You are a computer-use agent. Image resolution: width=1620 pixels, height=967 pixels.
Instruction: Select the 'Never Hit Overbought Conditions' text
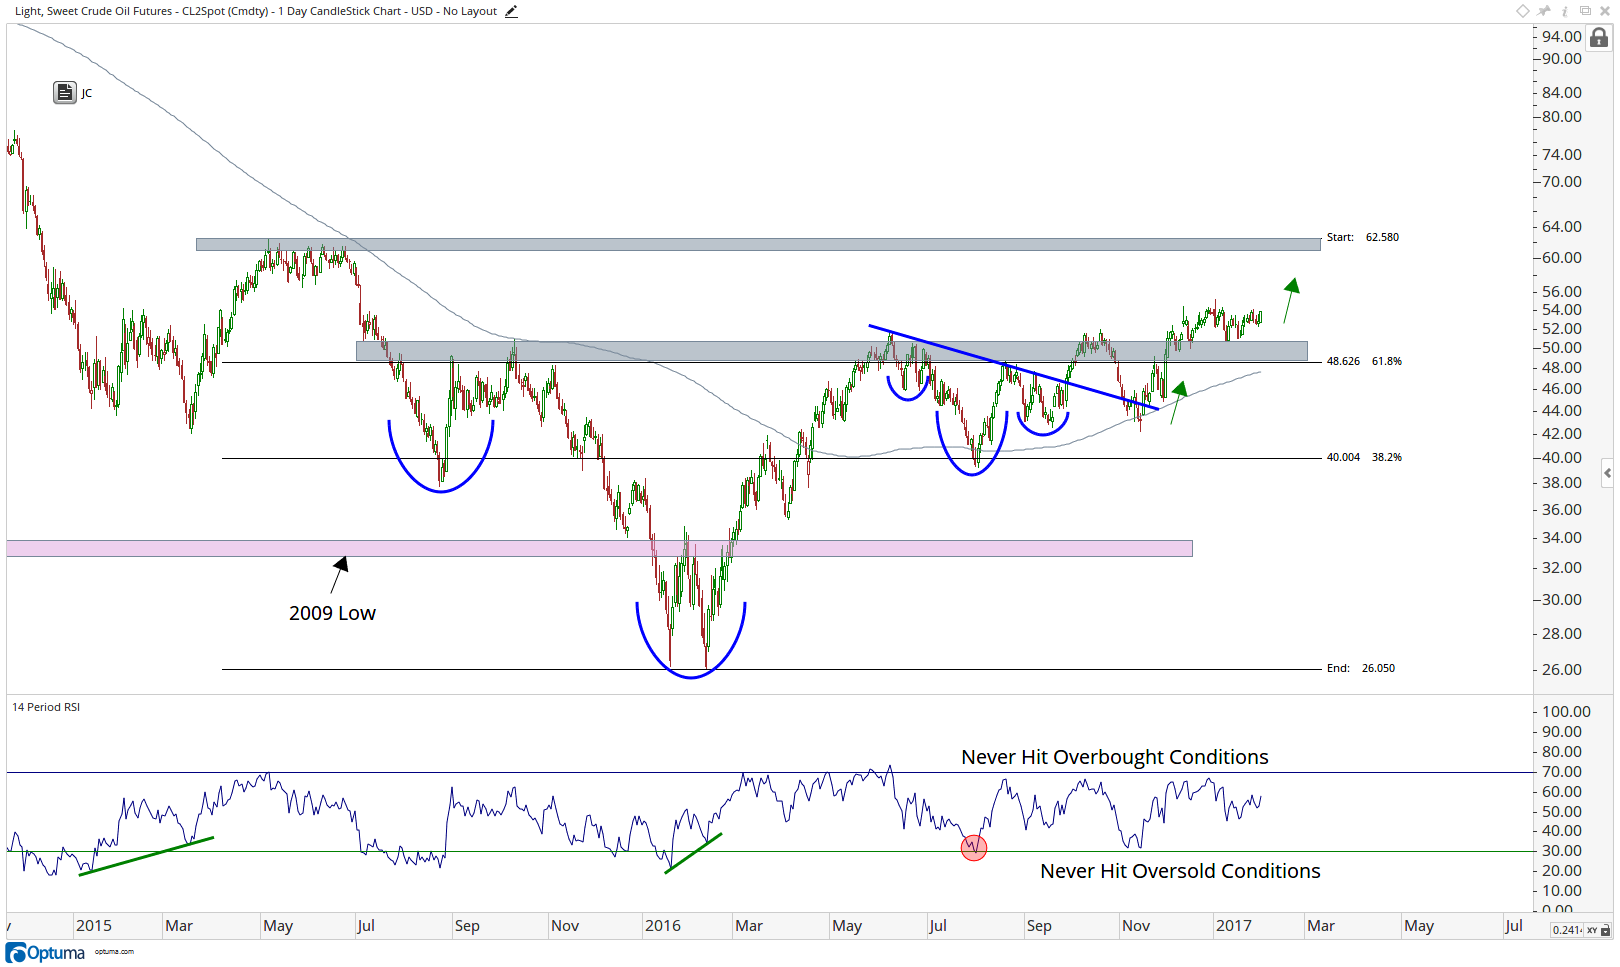(x=1114, y=757)
